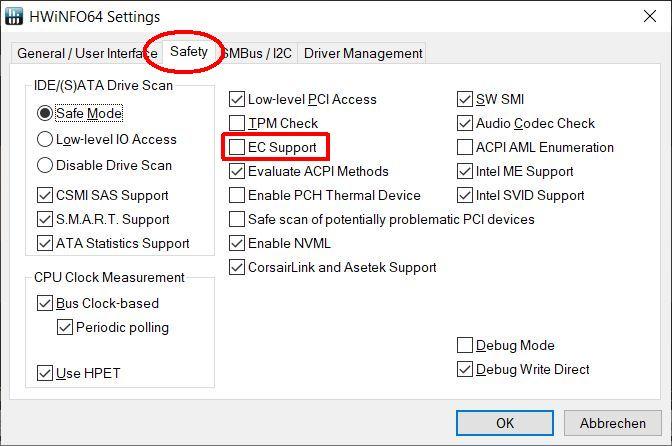
Task: Click the CPU Clock Measurement group label
Action: 109,277
